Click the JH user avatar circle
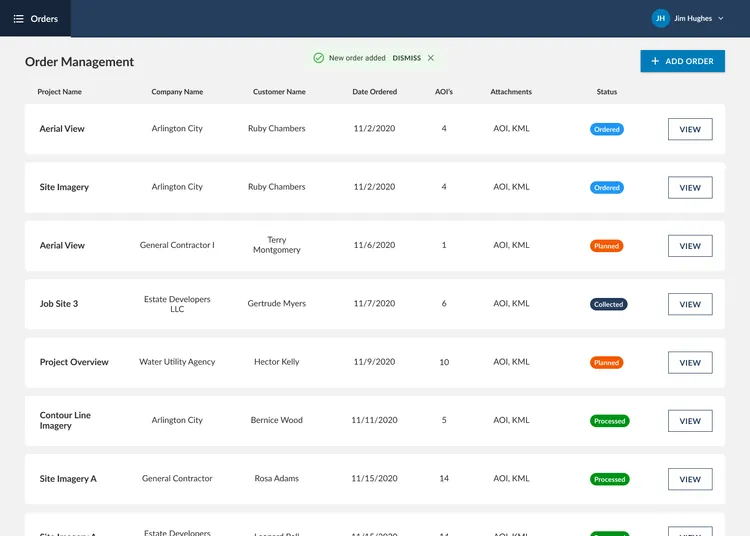Viewport: 750px width, 536px height. click(660, 18)
